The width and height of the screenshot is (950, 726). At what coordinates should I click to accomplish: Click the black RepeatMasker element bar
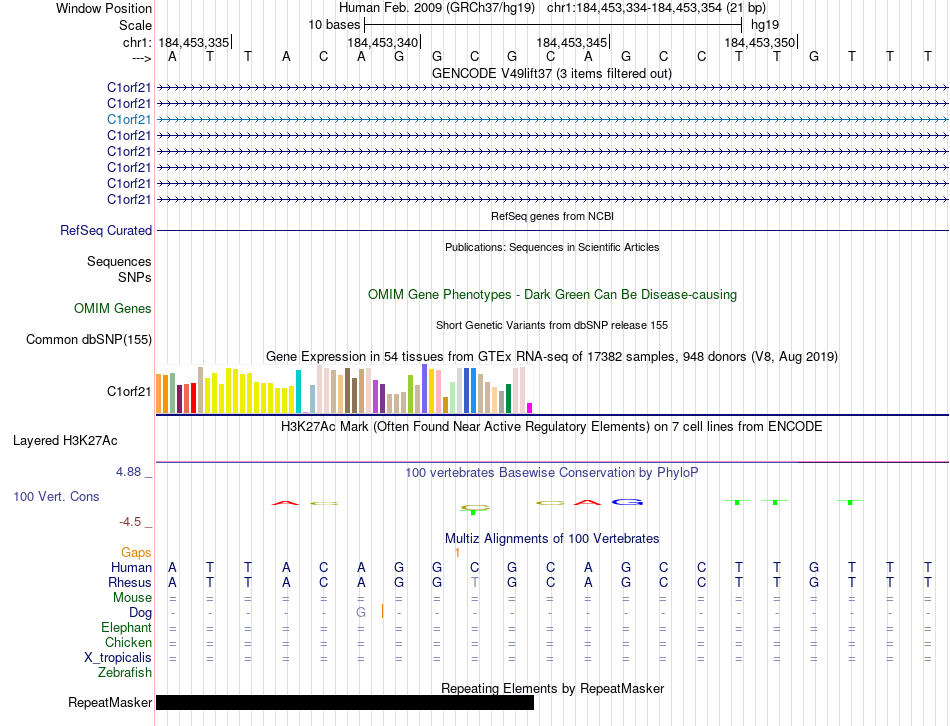(x=344, y=702)
